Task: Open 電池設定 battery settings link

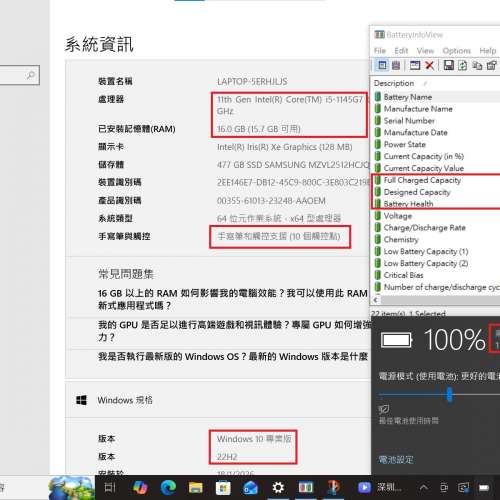Action: (396, 460)
